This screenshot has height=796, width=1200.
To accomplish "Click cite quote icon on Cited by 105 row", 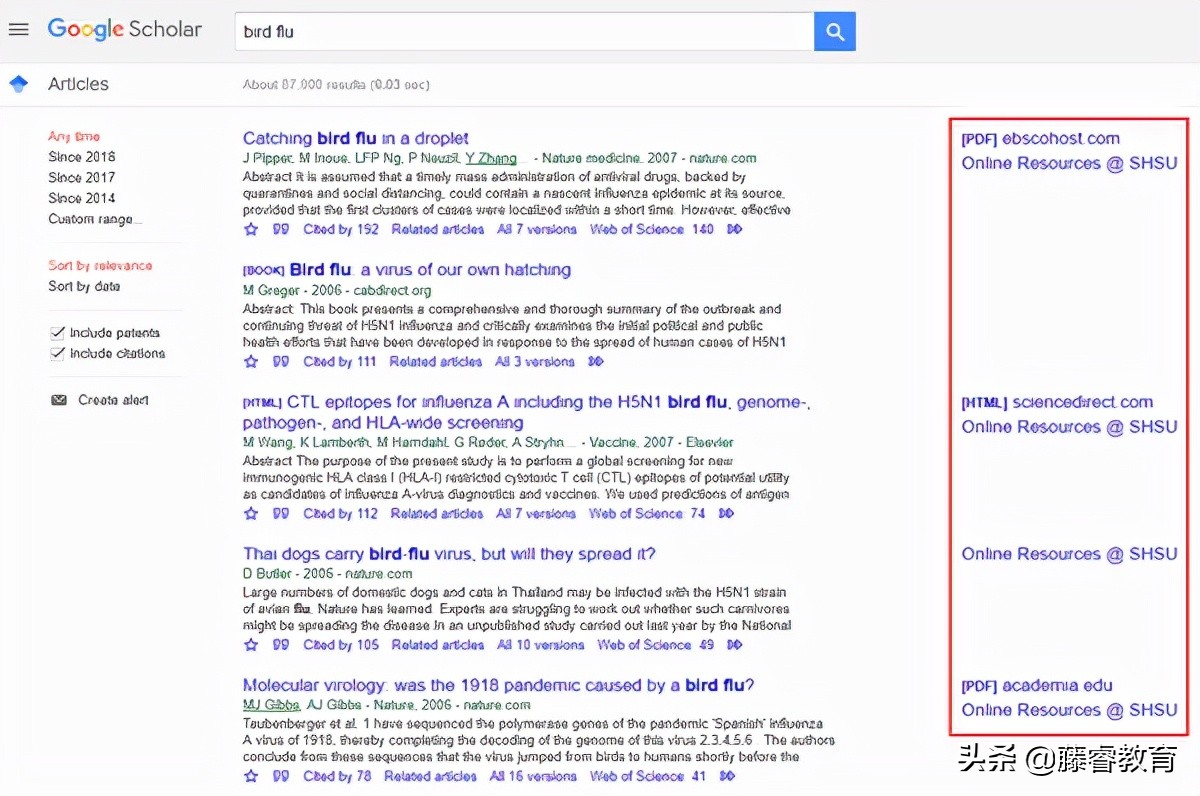I will tap(281, 645).
